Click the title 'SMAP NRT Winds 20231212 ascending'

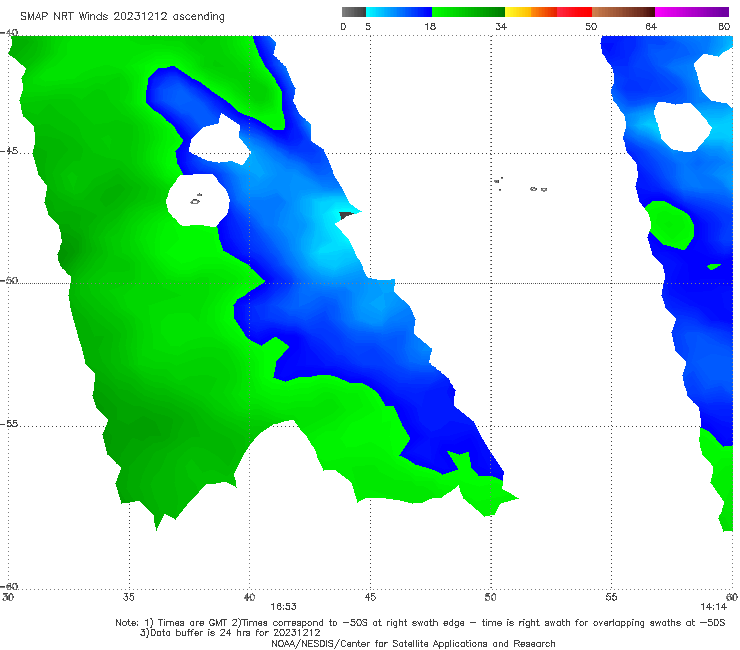(122, 16)
